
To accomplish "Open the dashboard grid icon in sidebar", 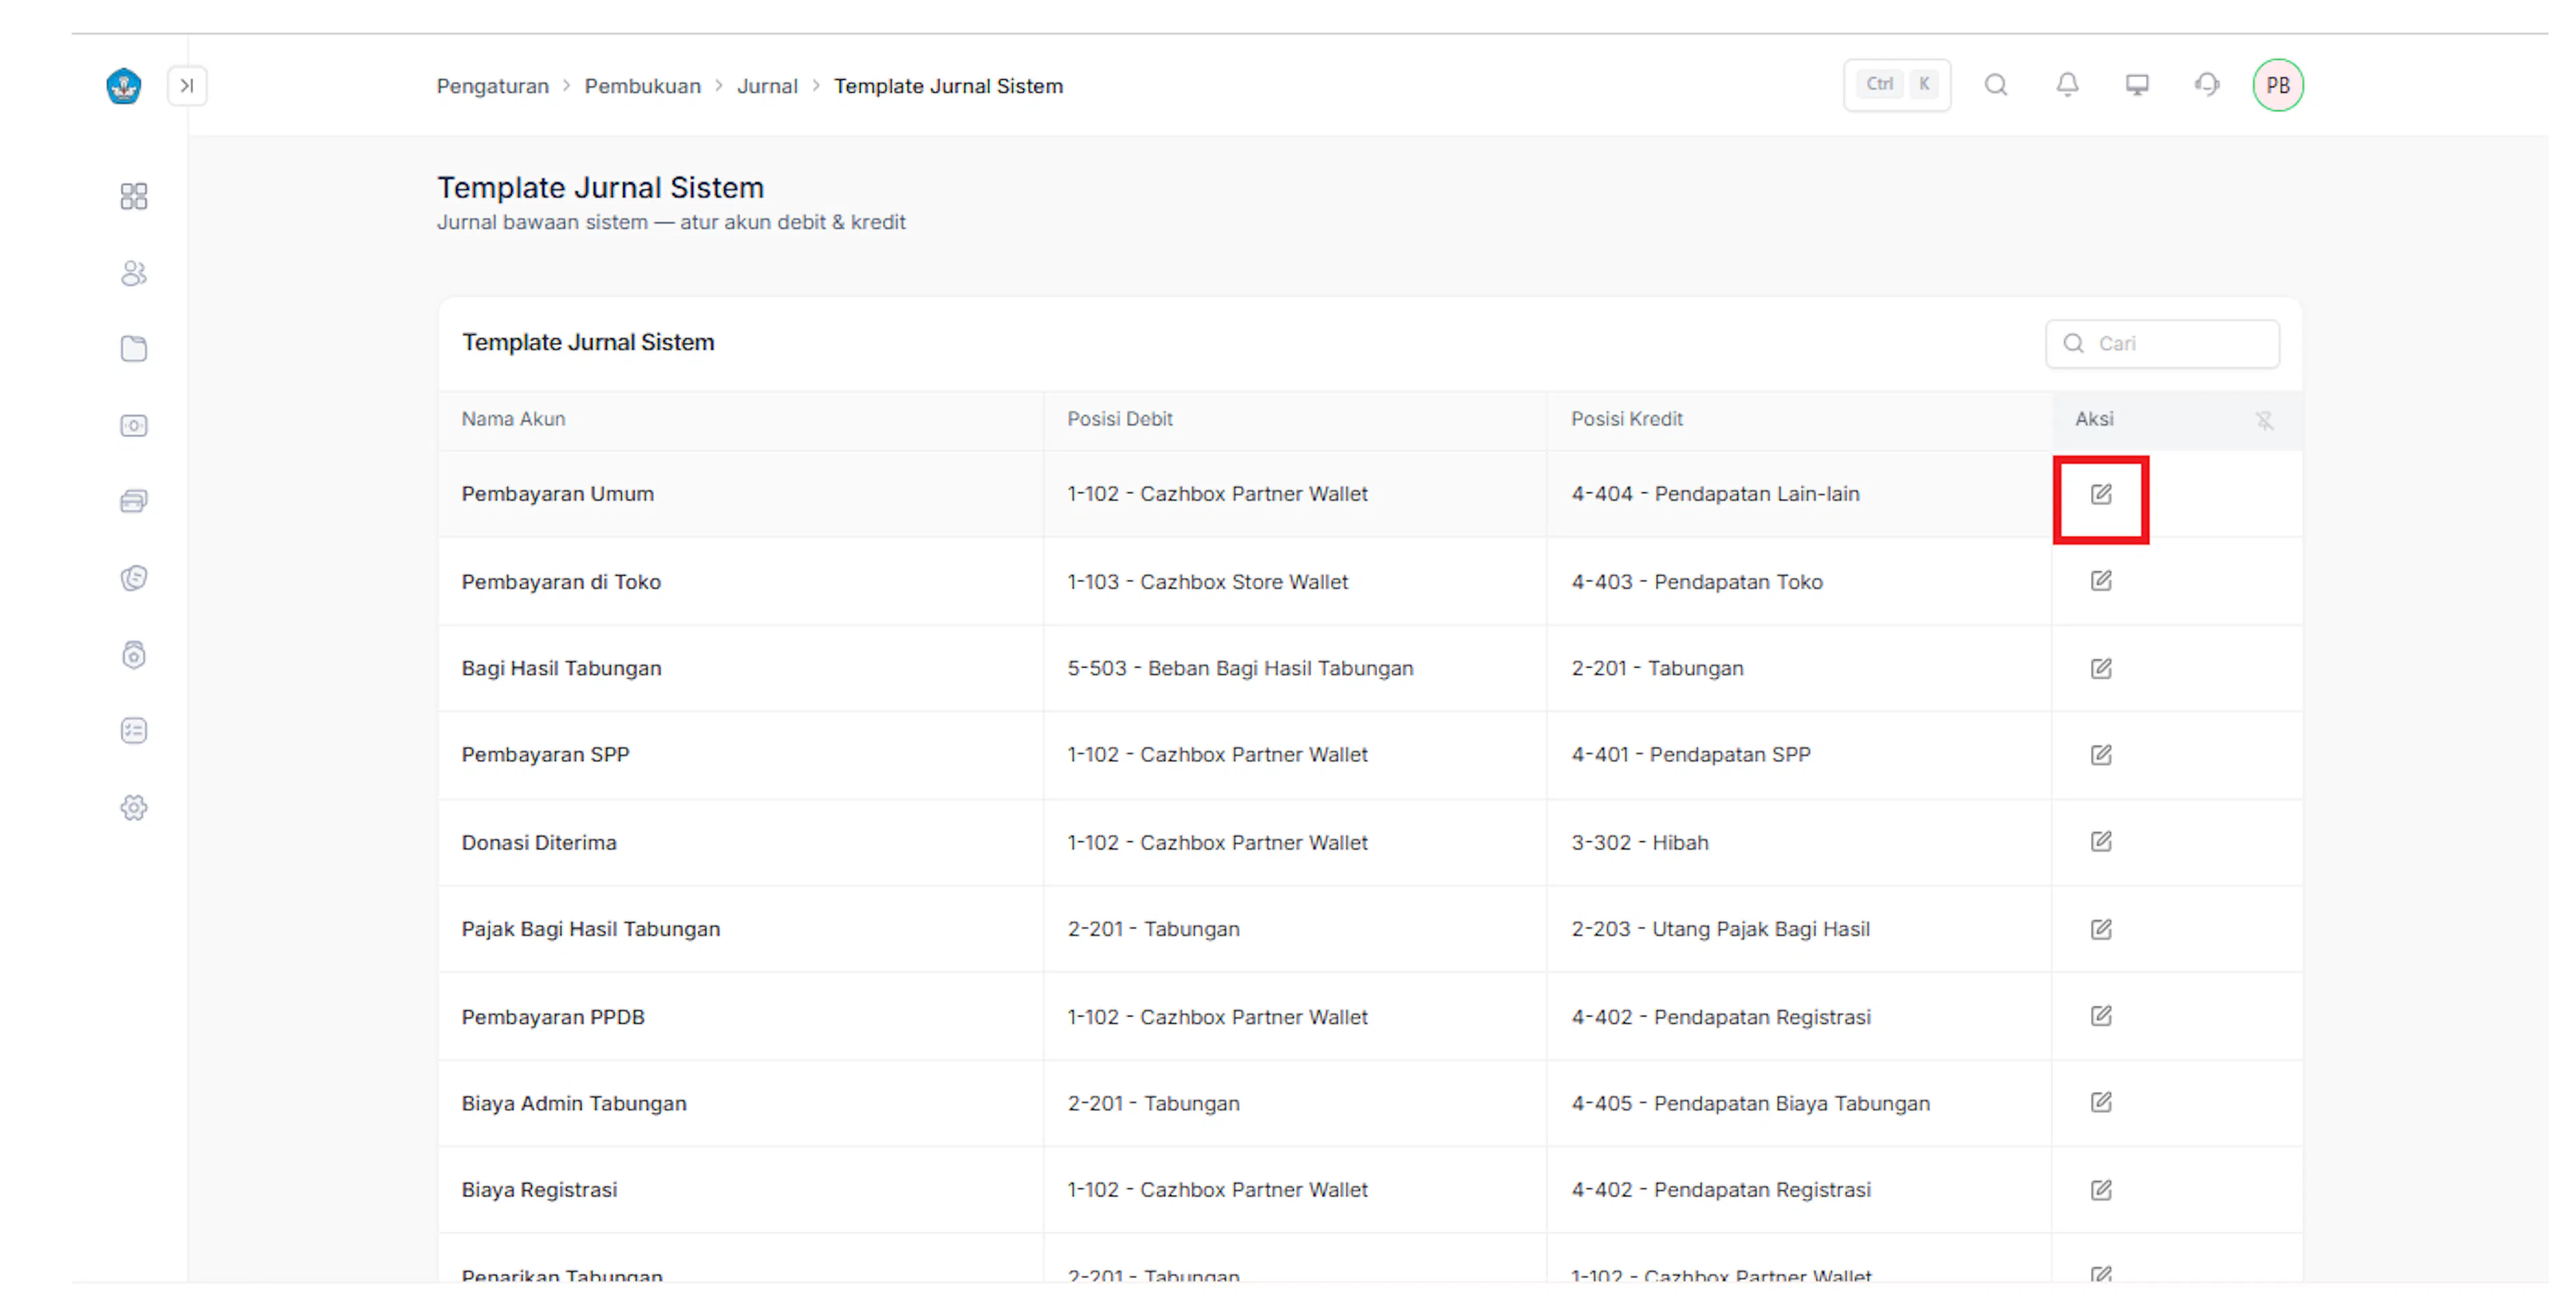I will coord(133,196).
